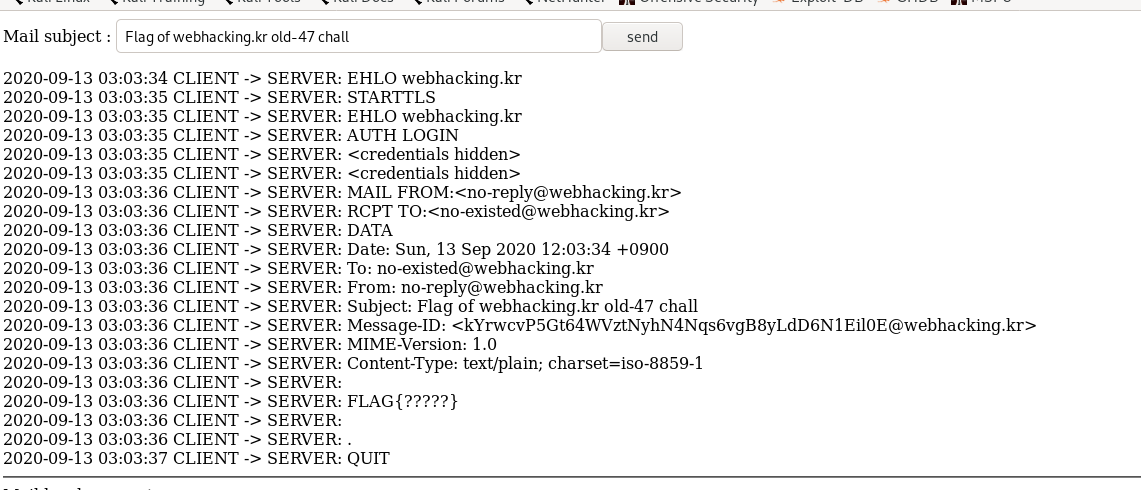Click the STARTTLS log entry
Viewport: 1141px width, 490px height.
[219, 98]
